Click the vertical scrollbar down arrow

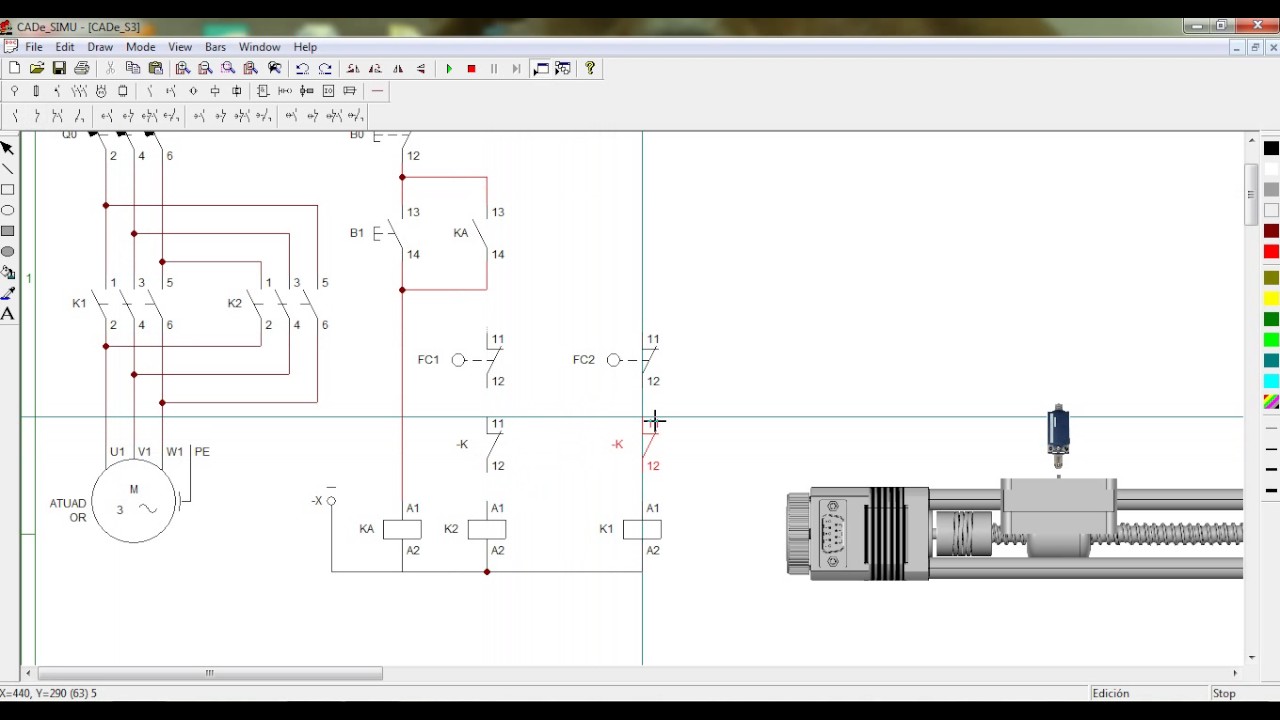pyautogui.click(x=1251, y=658)
